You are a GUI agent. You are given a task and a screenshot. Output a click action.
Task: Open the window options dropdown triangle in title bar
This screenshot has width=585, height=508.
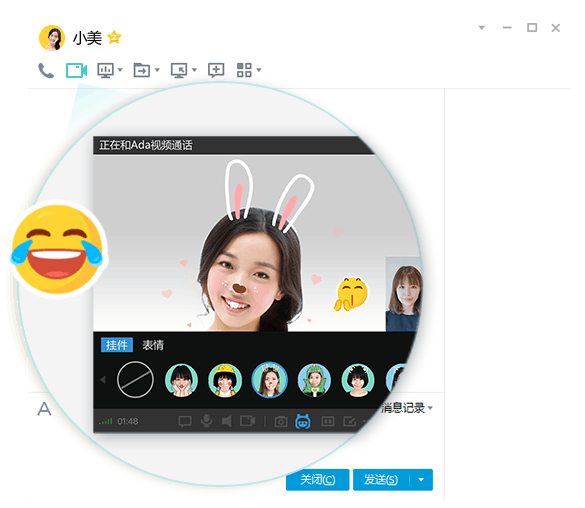tap(482, 28)
